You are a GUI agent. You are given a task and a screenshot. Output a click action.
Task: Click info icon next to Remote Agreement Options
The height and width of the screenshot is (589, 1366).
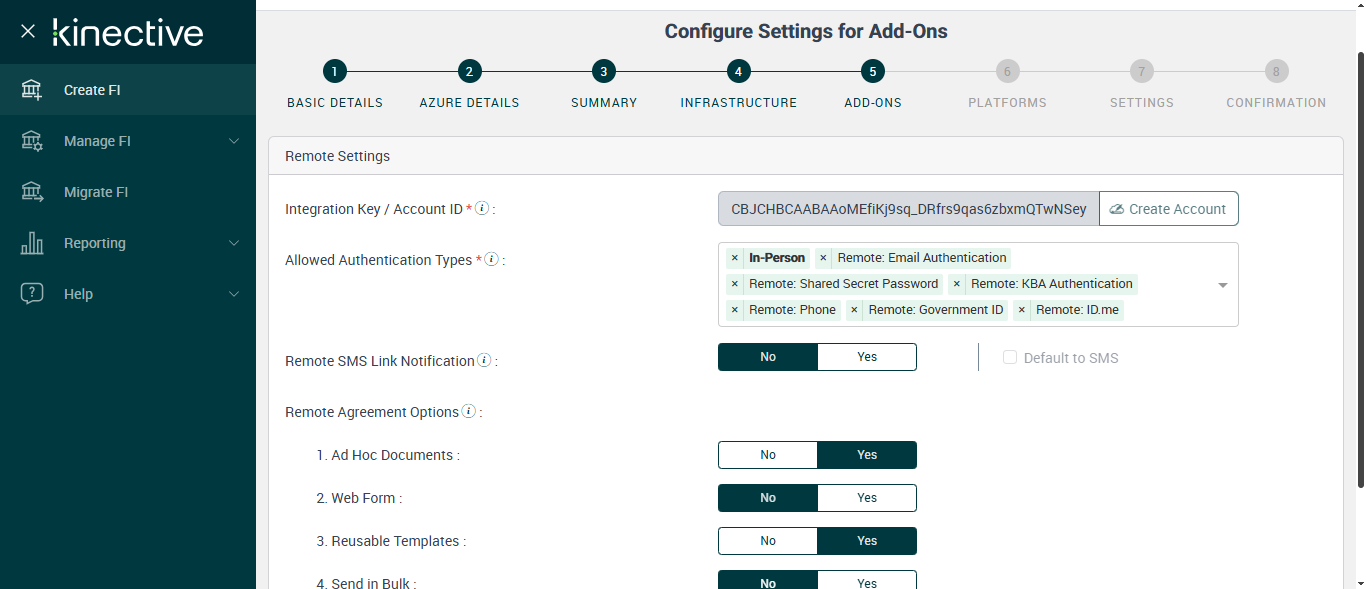468,412
